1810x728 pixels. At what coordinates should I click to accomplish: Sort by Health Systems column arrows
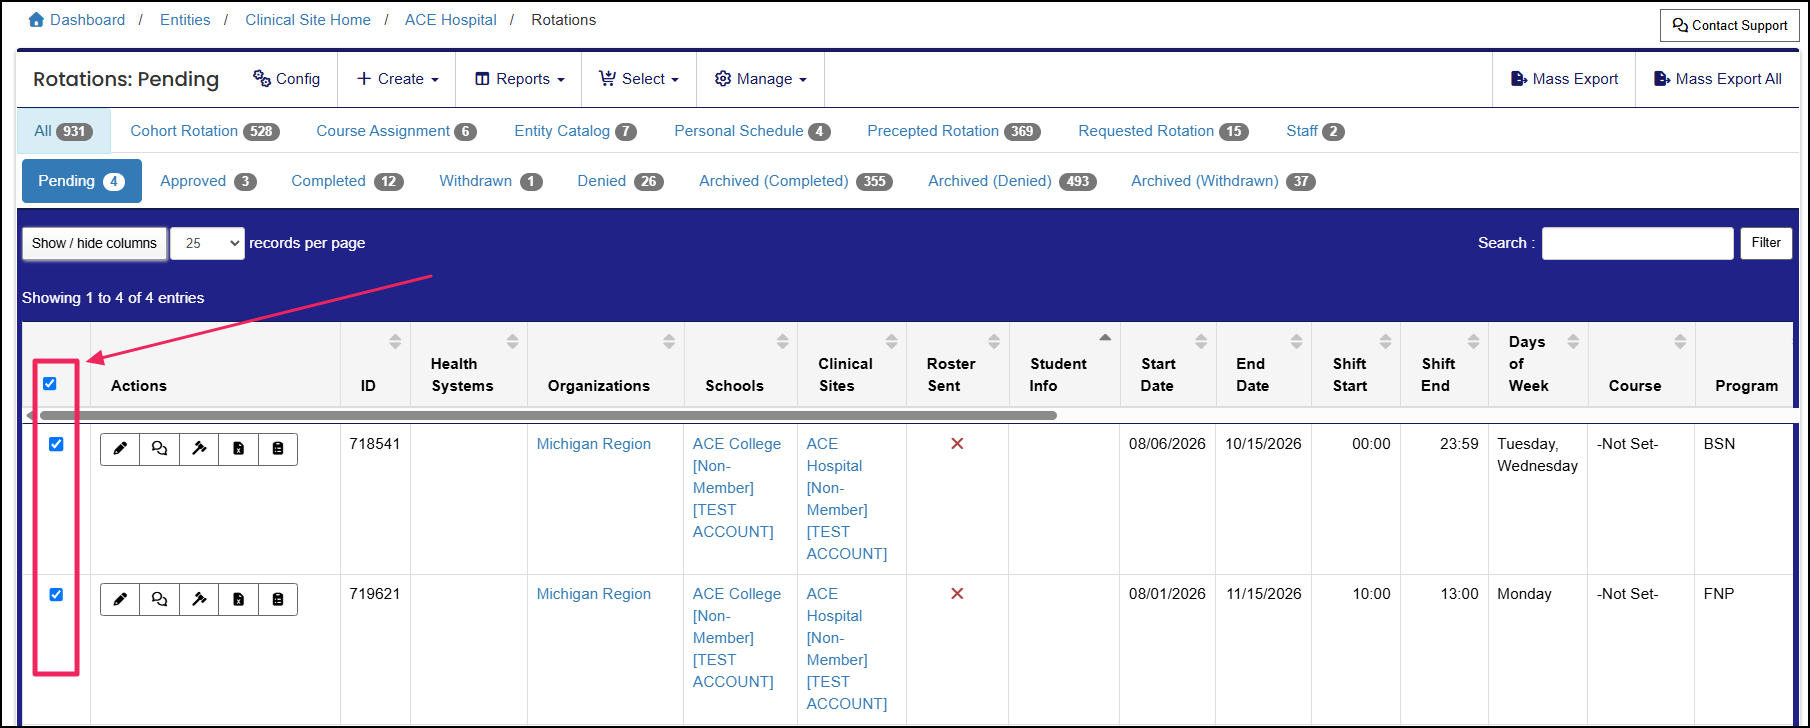(x=512, y=341)
